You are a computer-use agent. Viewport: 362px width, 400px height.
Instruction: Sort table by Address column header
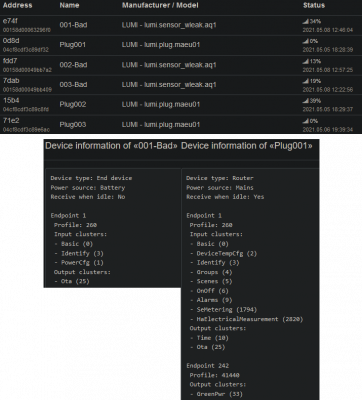pos(17,5)
